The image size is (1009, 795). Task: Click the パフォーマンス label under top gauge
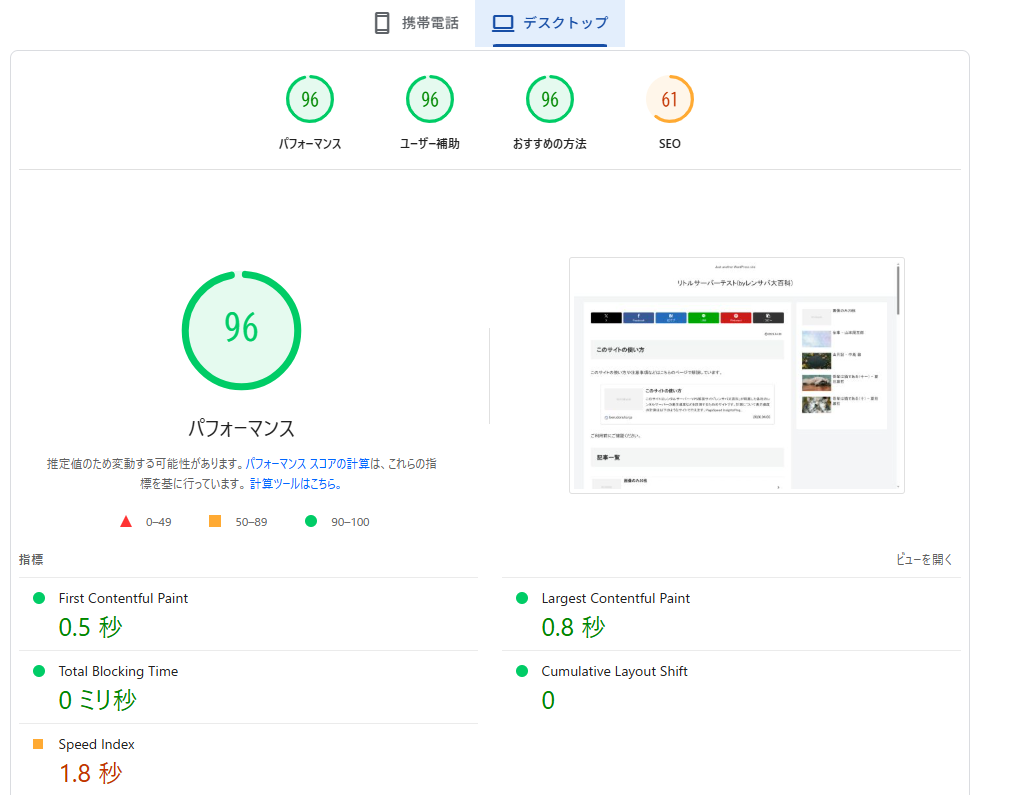coord(310,144)
